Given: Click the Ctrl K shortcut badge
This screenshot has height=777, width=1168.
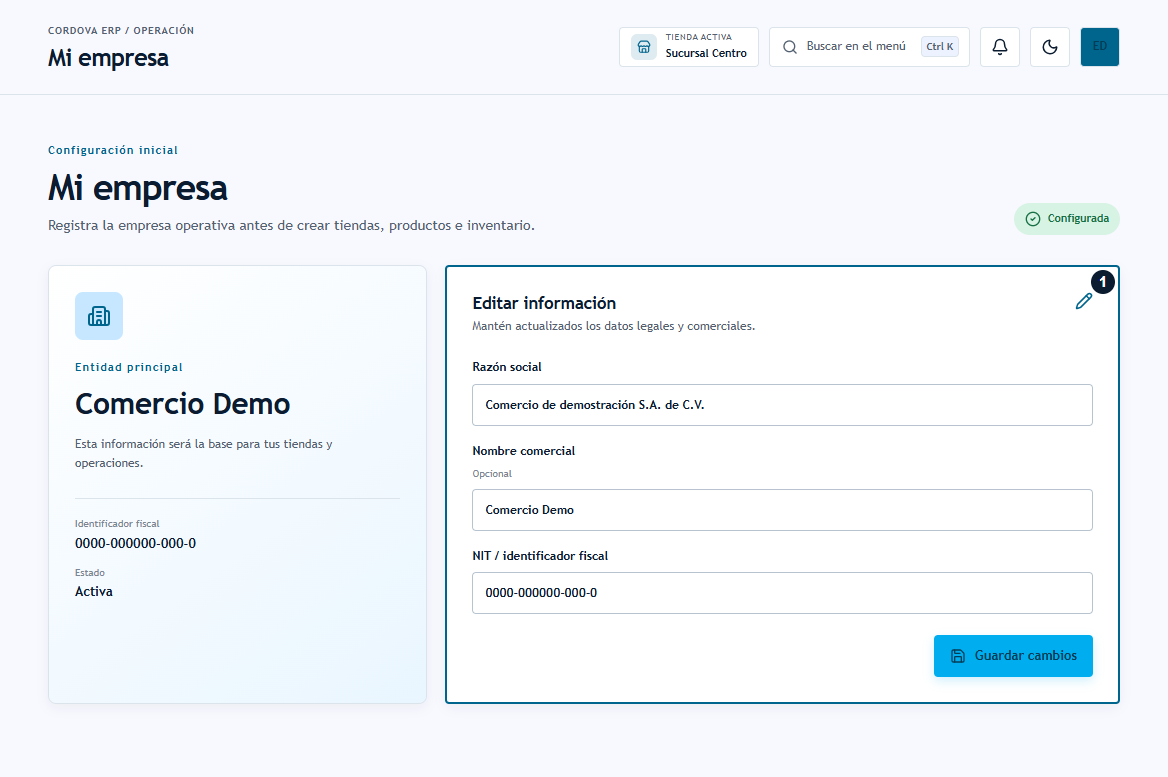Looking at the screenshot, I should pos(939,47).
